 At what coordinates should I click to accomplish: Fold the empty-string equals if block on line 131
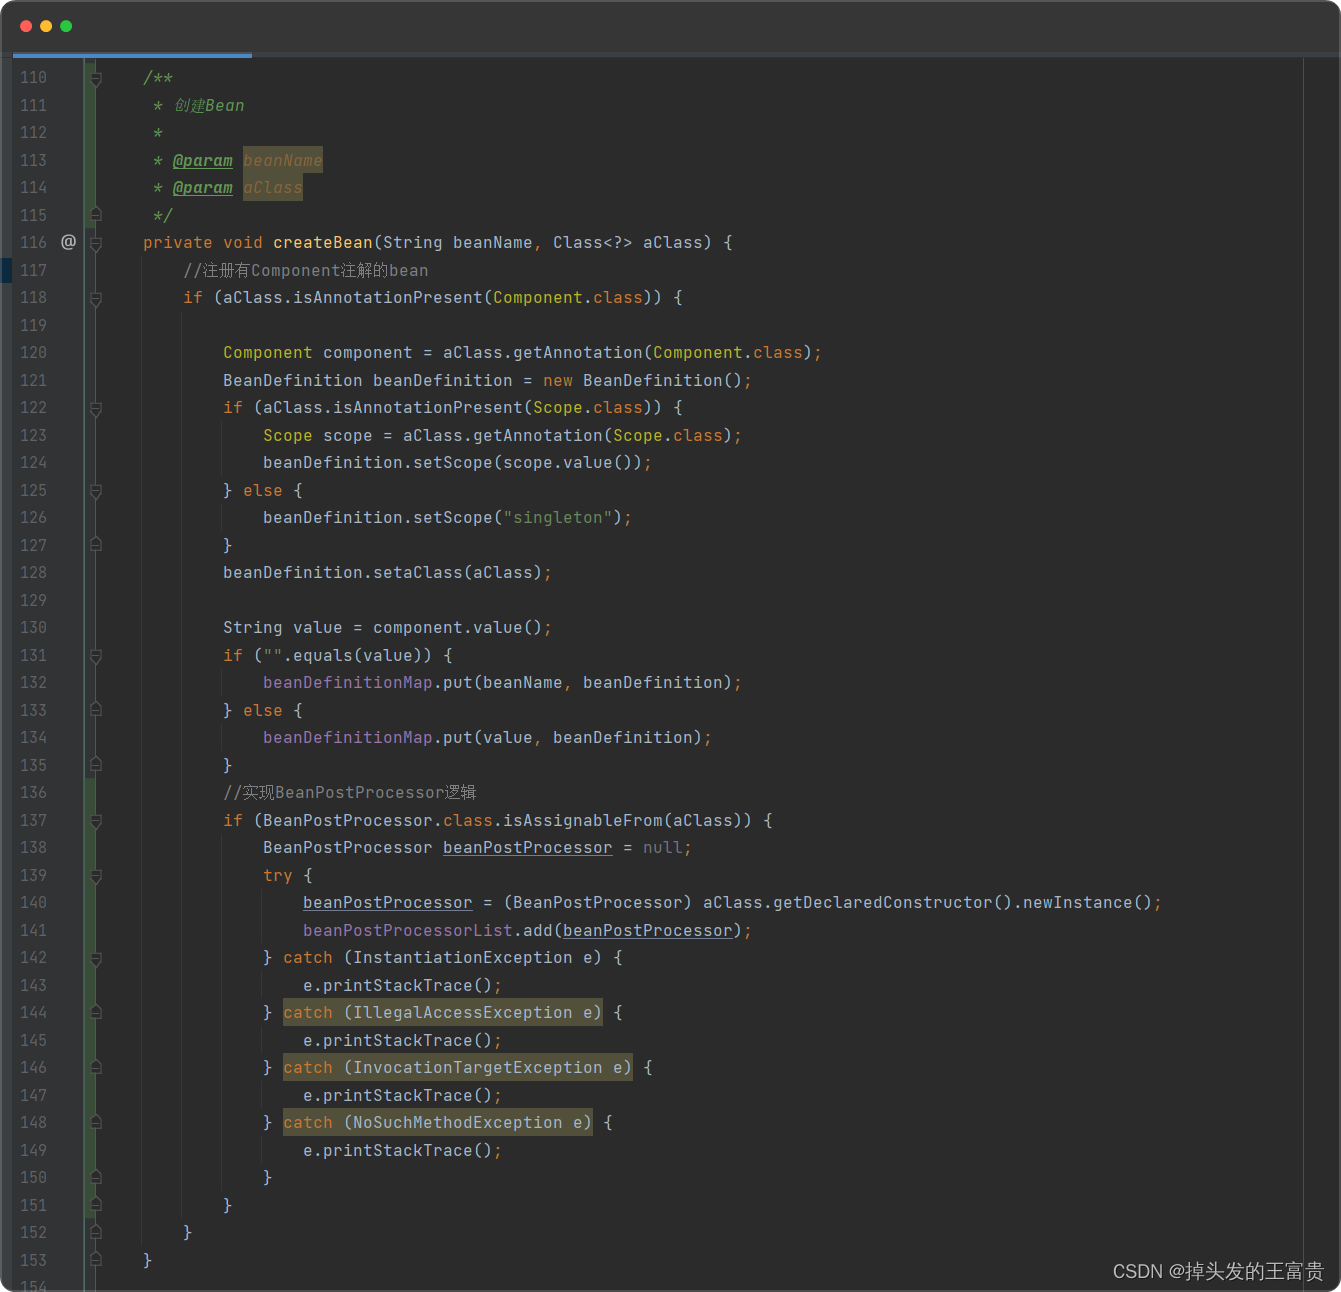96,656
